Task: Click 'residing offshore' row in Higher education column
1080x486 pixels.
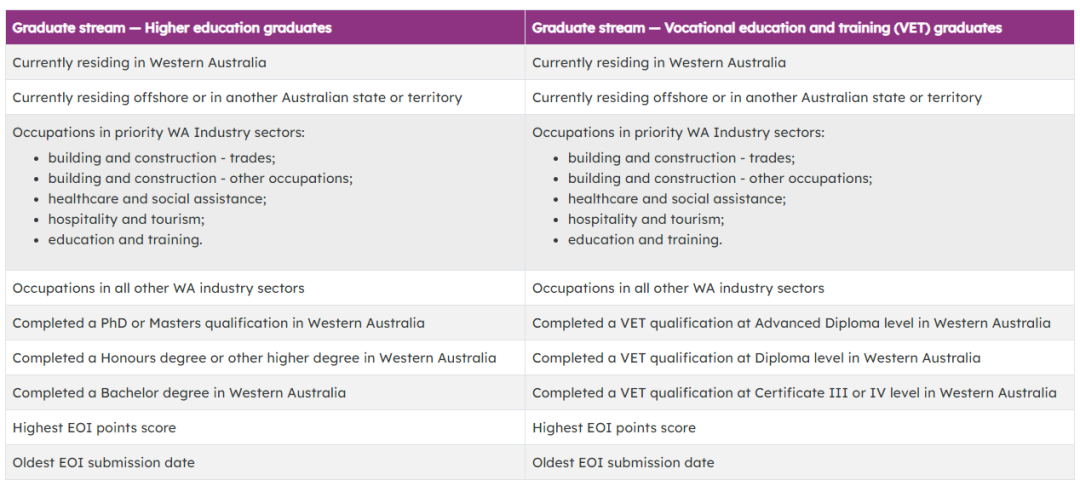Action: click(x=237, y=98)
